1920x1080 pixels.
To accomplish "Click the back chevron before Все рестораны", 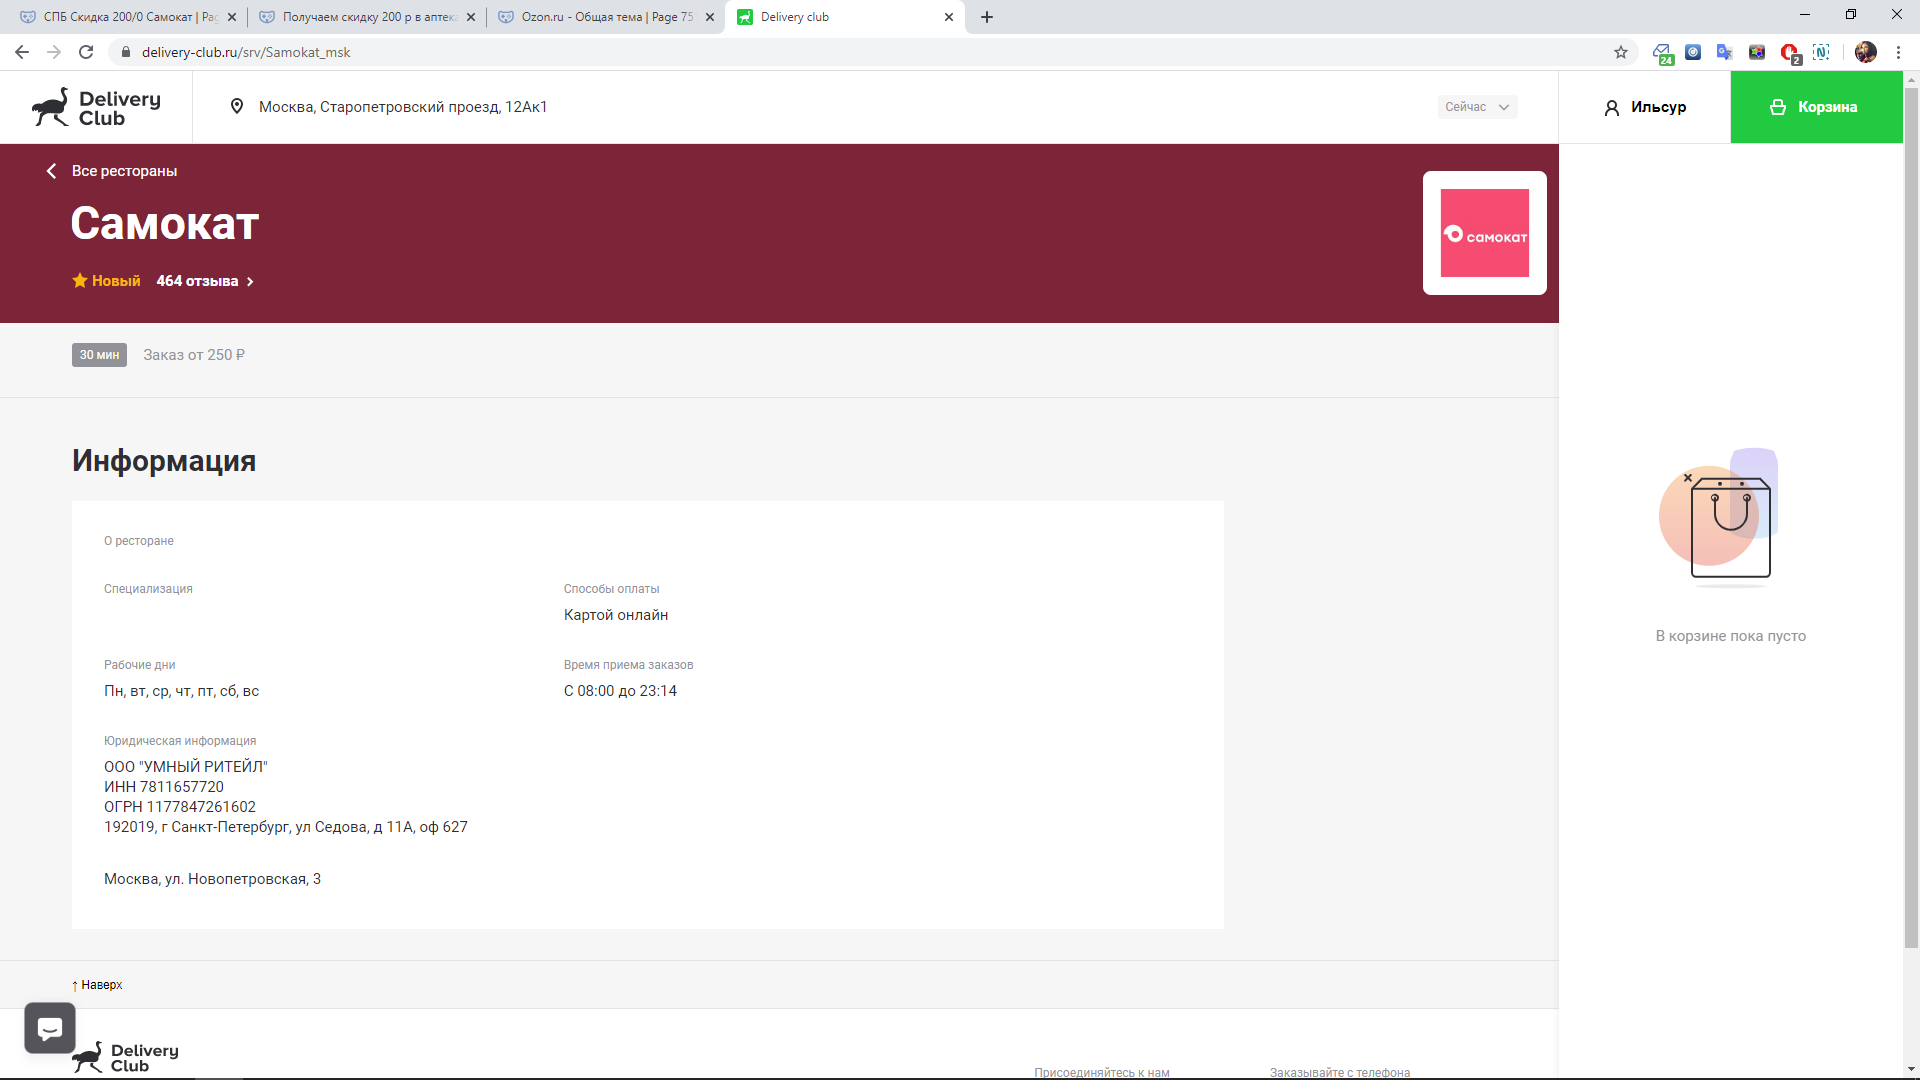I will click(51, 171).
